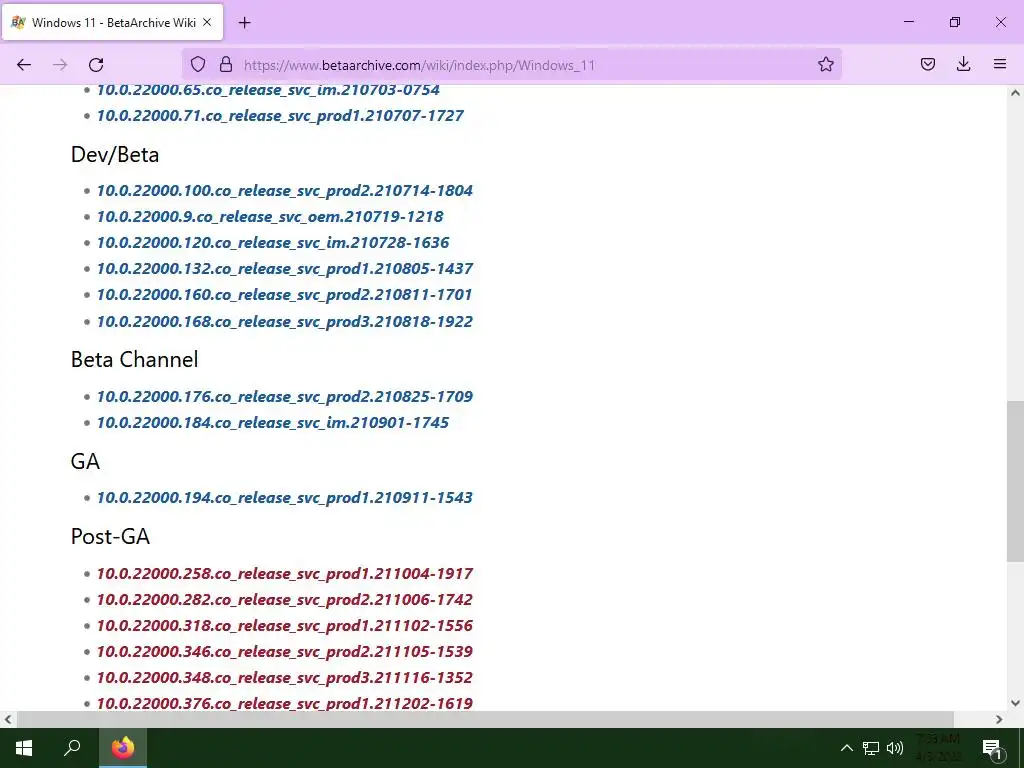Reload the current page

(96, 64)
